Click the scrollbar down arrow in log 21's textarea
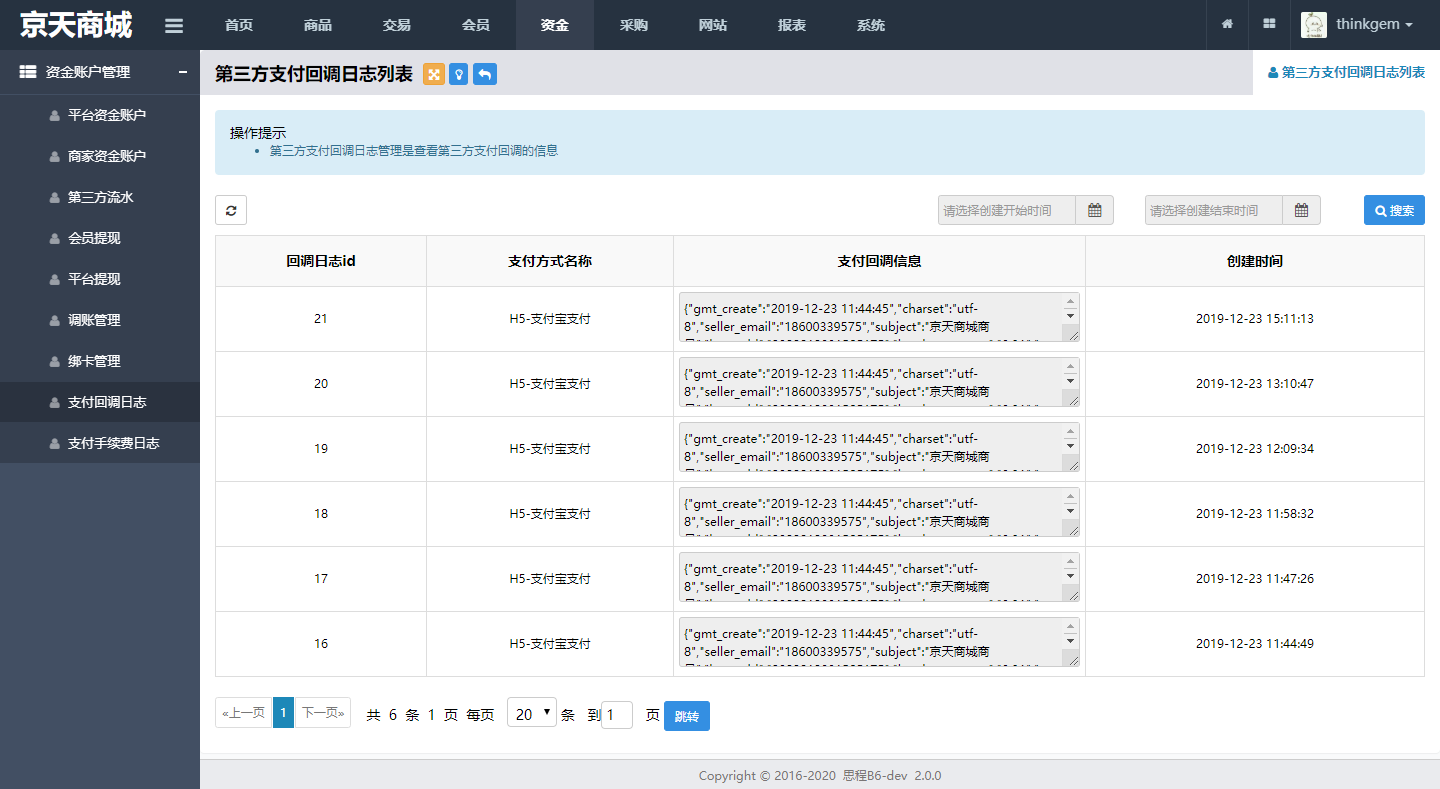Viewport: 1440px width, 789px height. pos(1071,316)
